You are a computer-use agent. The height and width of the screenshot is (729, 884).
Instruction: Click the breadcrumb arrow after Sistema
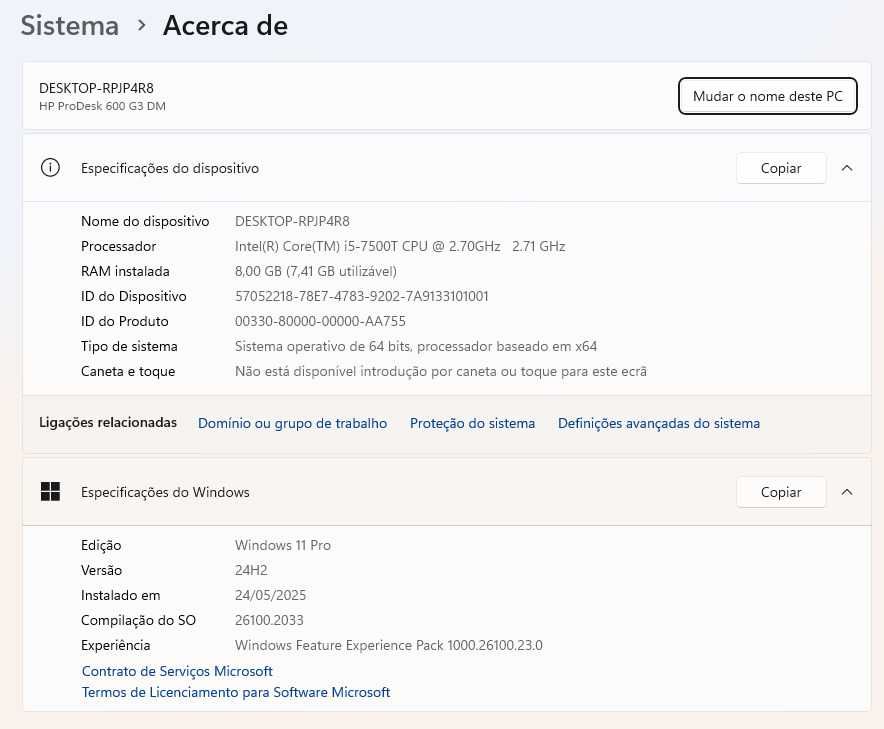click(142, 26)
